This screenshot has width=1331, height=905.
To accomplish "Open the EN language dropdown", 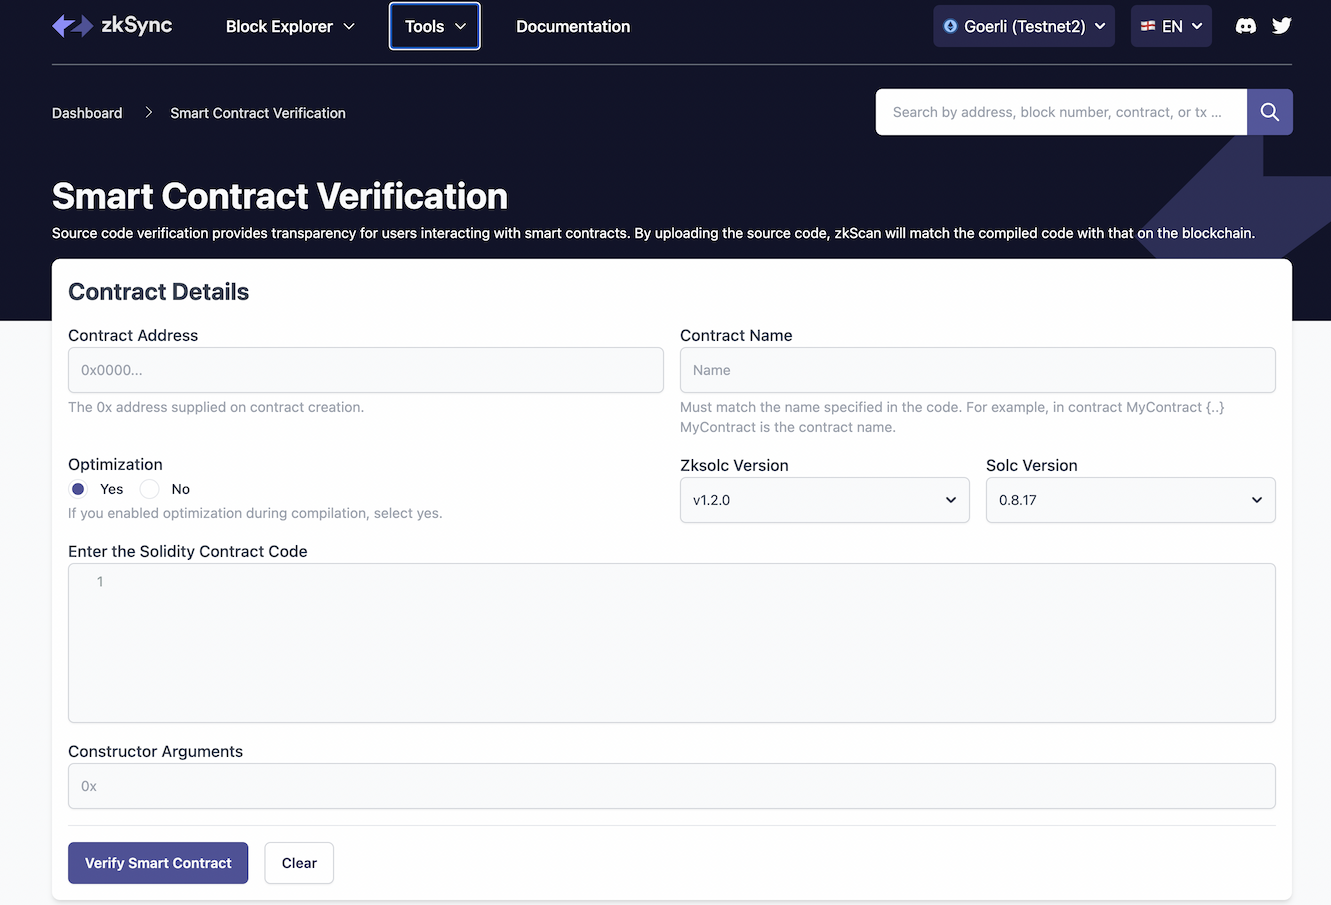I will (x=1171, y=26).
